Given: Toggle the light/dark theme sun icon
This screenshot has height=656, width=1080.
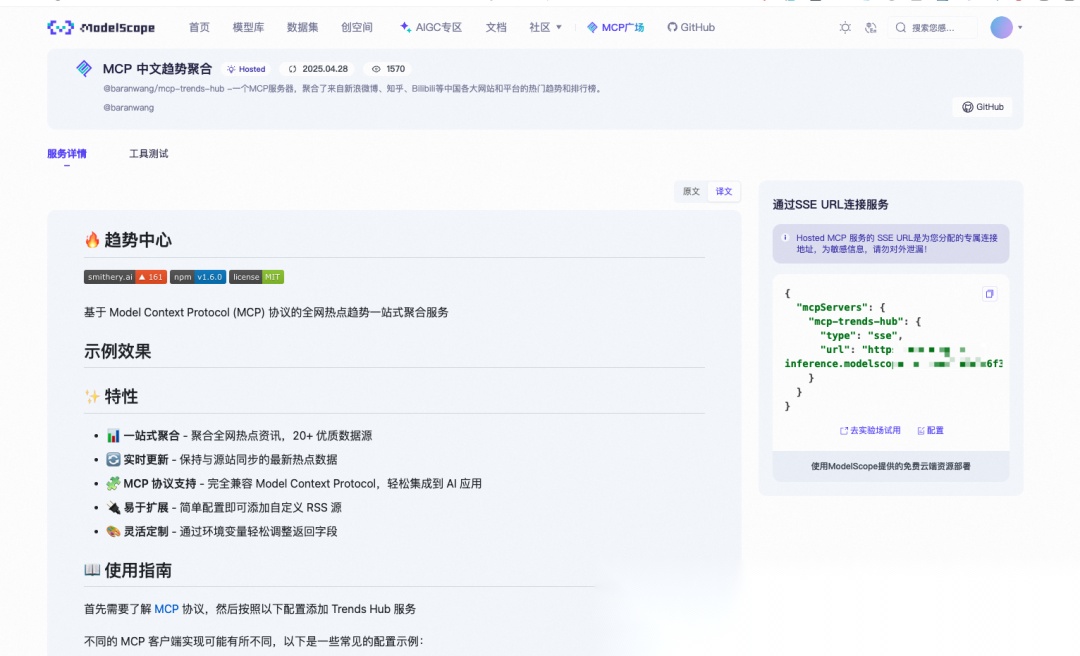Looking at the screenshot, I should (x=845, y=28).
